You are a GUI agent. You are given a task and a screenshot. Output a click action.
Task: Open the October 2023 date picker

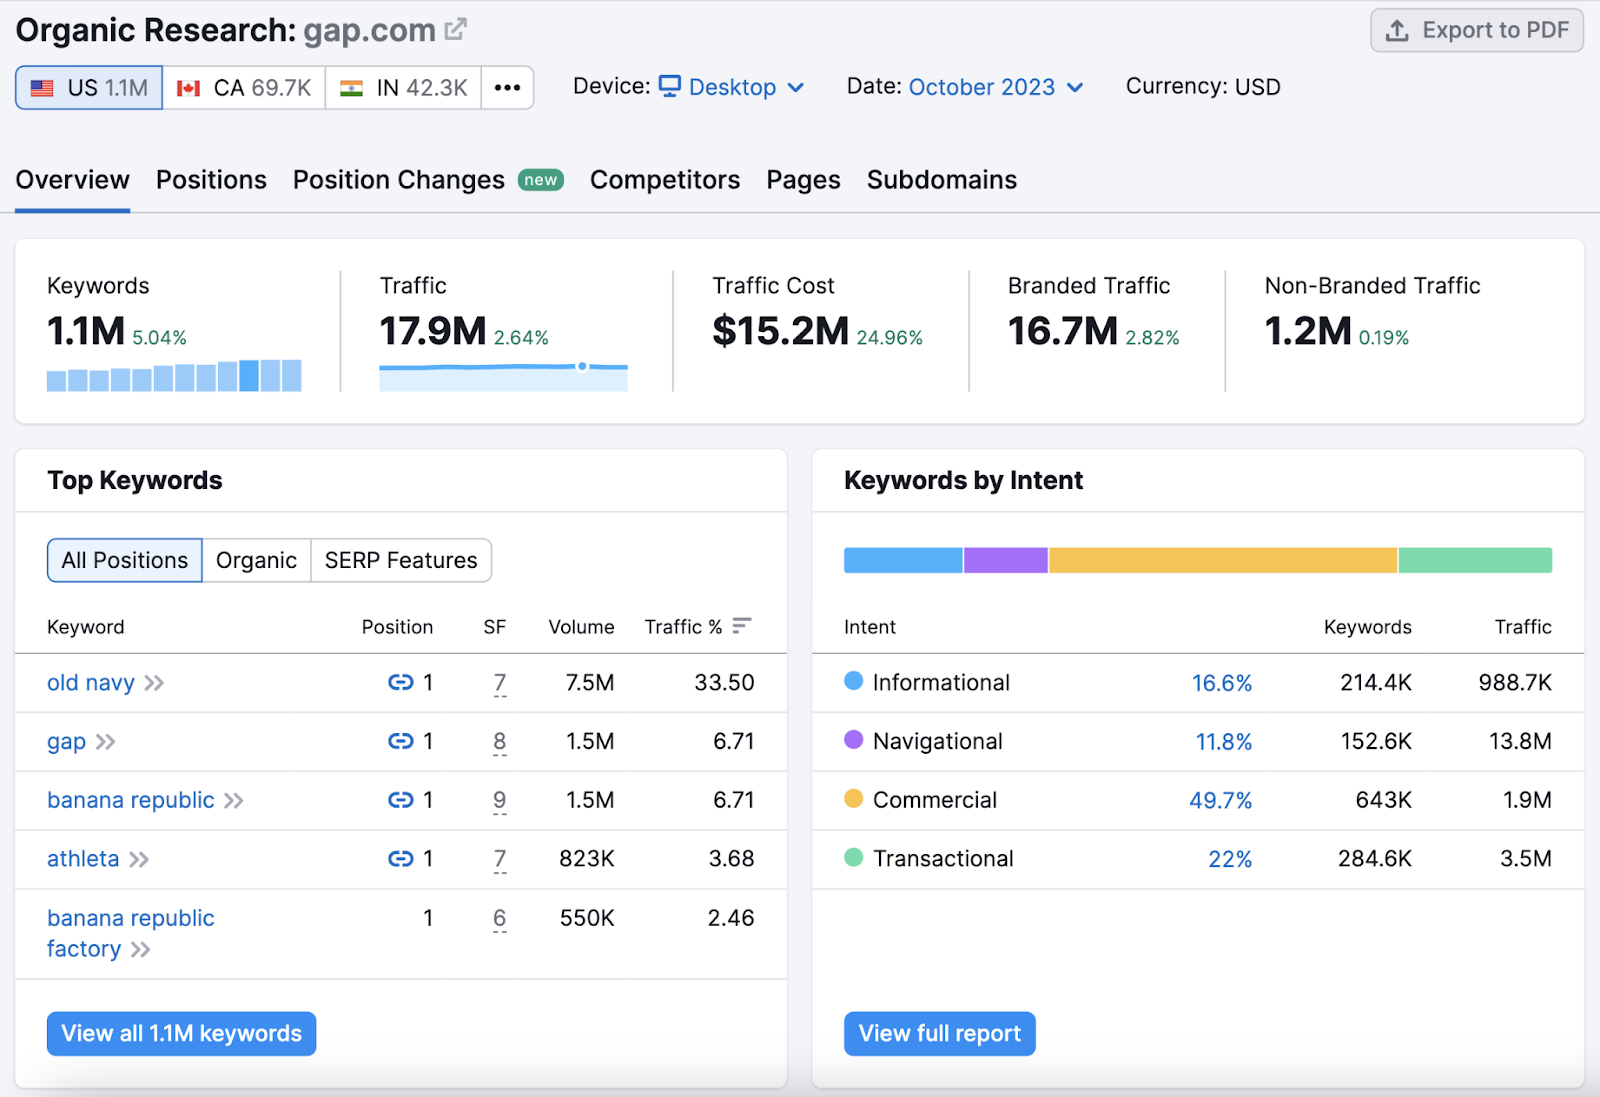point(979,87)
